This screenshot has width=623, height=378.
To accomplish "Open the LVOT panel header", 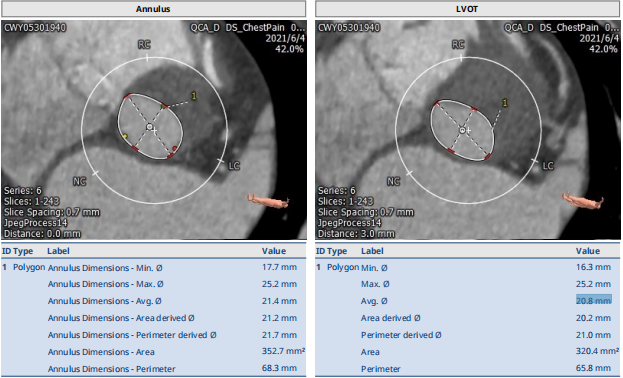I will click(467, 9).
